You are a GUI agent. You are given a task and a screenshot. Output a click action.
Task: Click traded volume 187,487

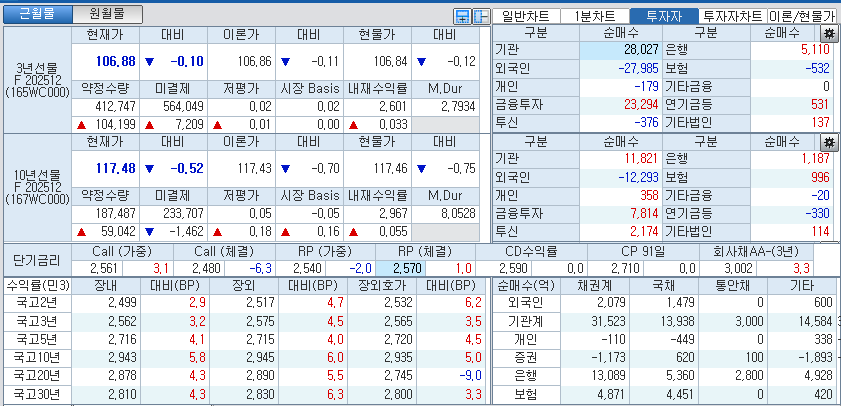(x=115, y=213)
